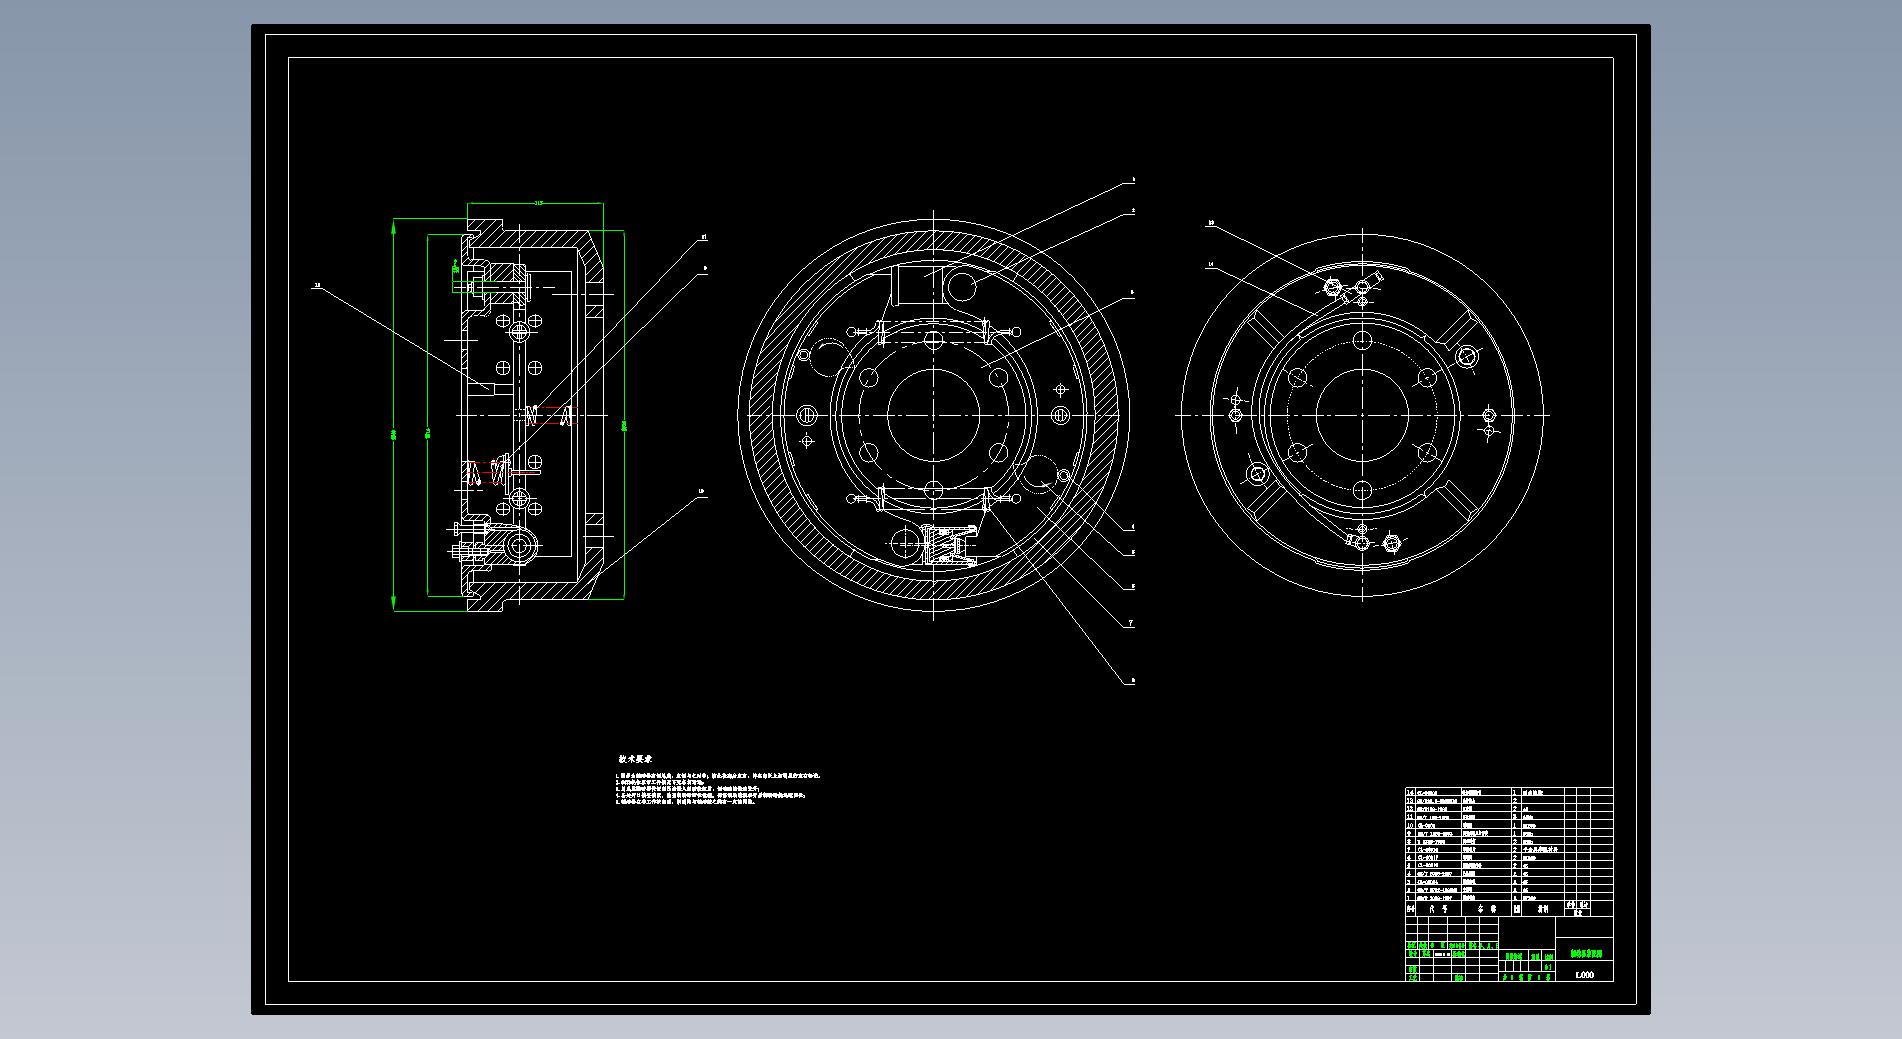Click the parts list header row

point(1460,910)
